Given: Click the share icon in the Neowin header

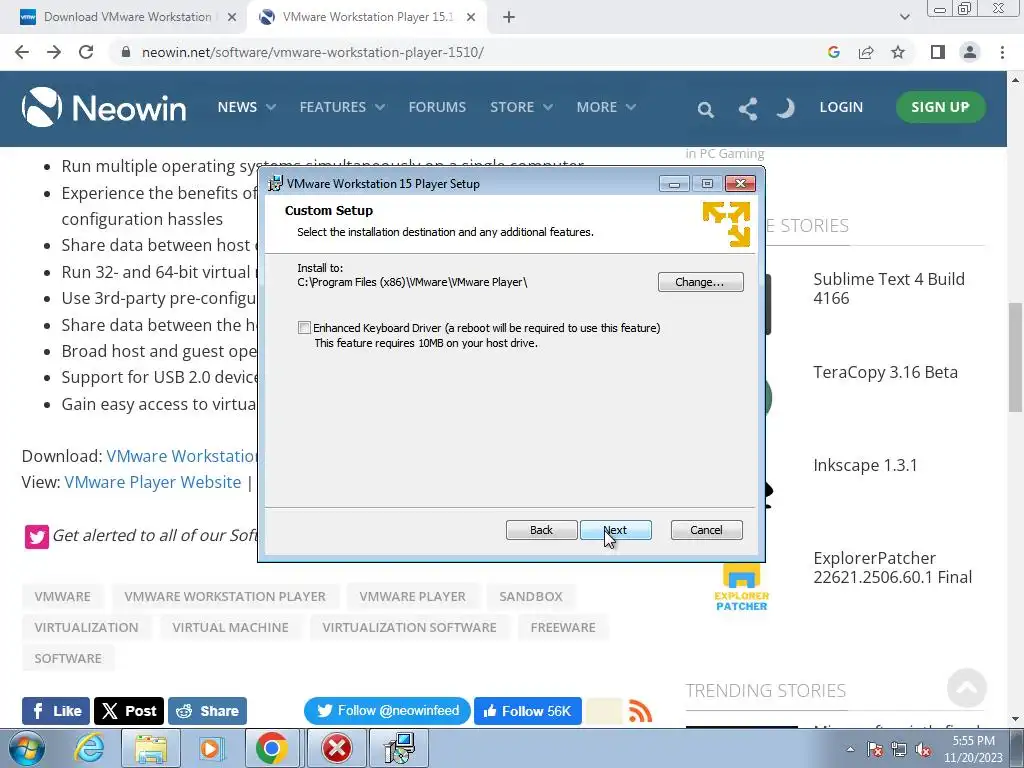Looking at the screenshot, I should pyautogui.click(x=748, y=108).
